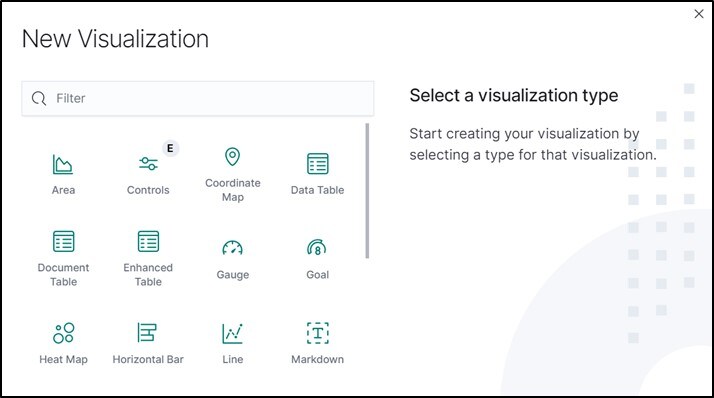This screenshot has height=398, width=714.
Task: Click the experimental E badge on Controls
Action: coord(170,148)
